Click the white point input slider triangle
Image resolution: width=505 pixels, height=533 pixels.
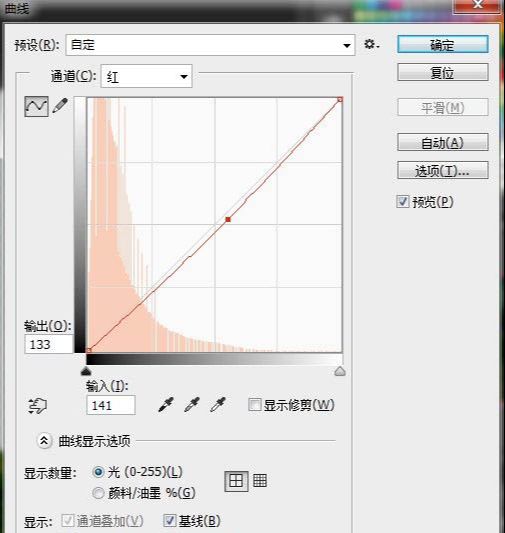[x=340, y=371]
